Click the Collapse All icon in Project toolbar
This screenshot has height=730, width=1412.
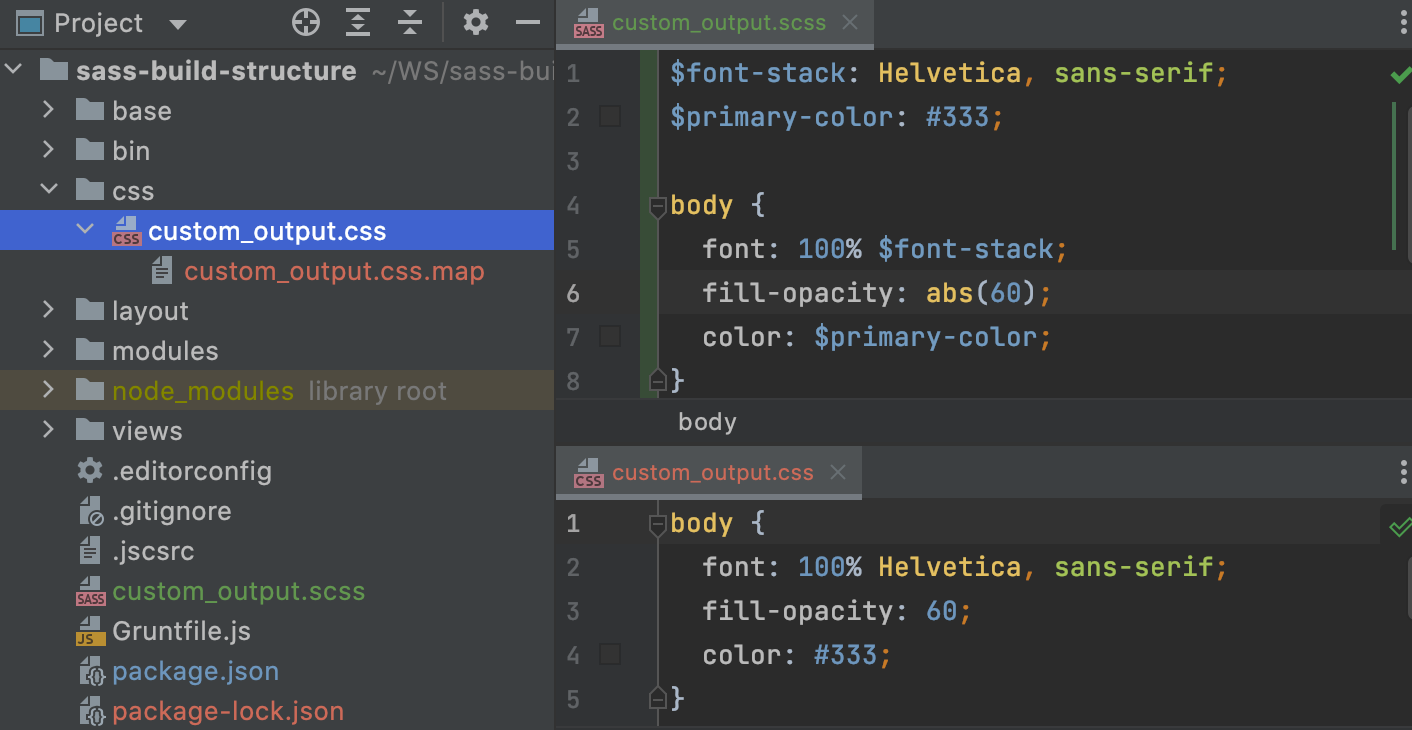[410, 22]
